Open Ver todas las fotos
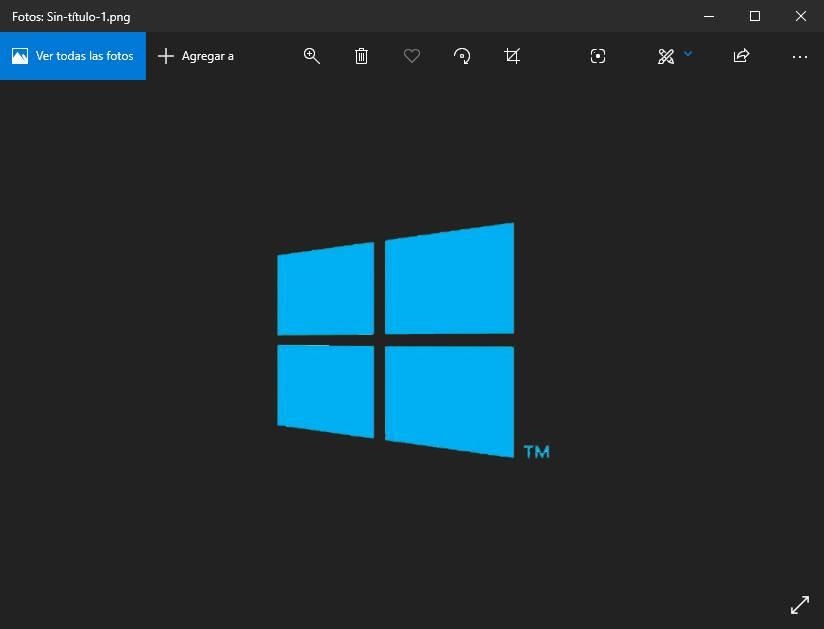 tap(73, 56)
